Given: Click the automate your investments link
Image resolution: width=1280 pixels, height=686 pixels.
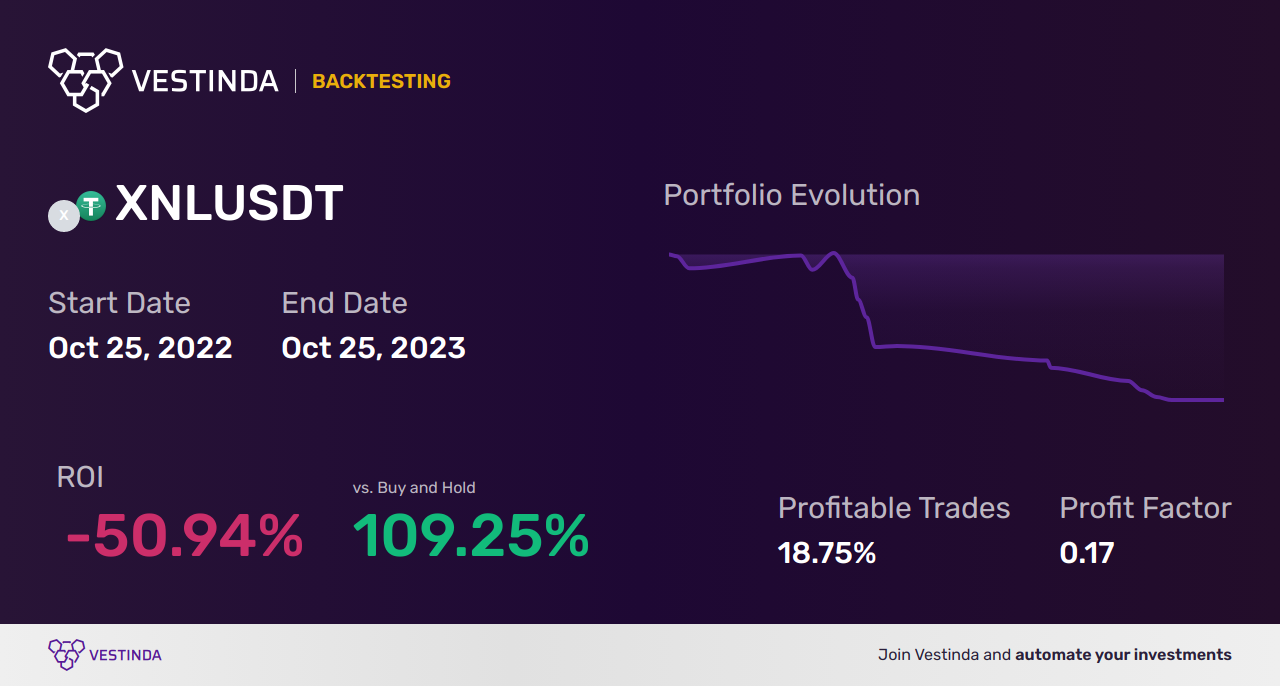Looking at the screenshot, I should click(1123, 655).
